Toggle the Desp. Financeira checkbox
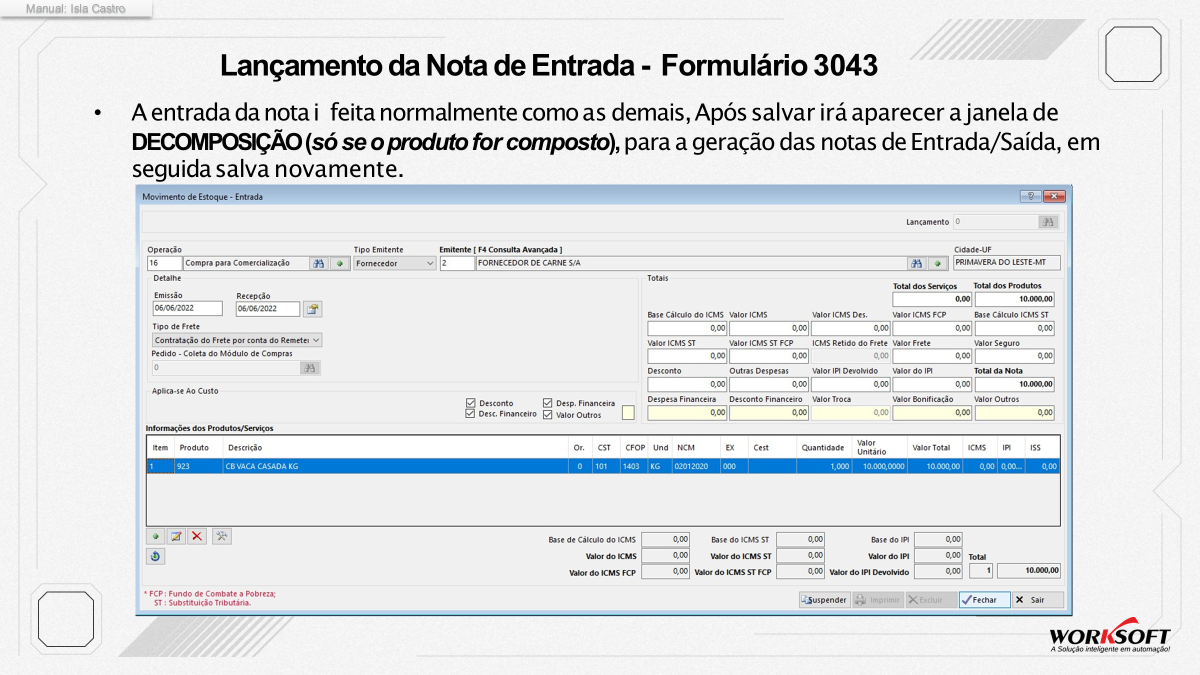Screen dimensions: 1200x675 pyautogui.click(x=548, y=403)
